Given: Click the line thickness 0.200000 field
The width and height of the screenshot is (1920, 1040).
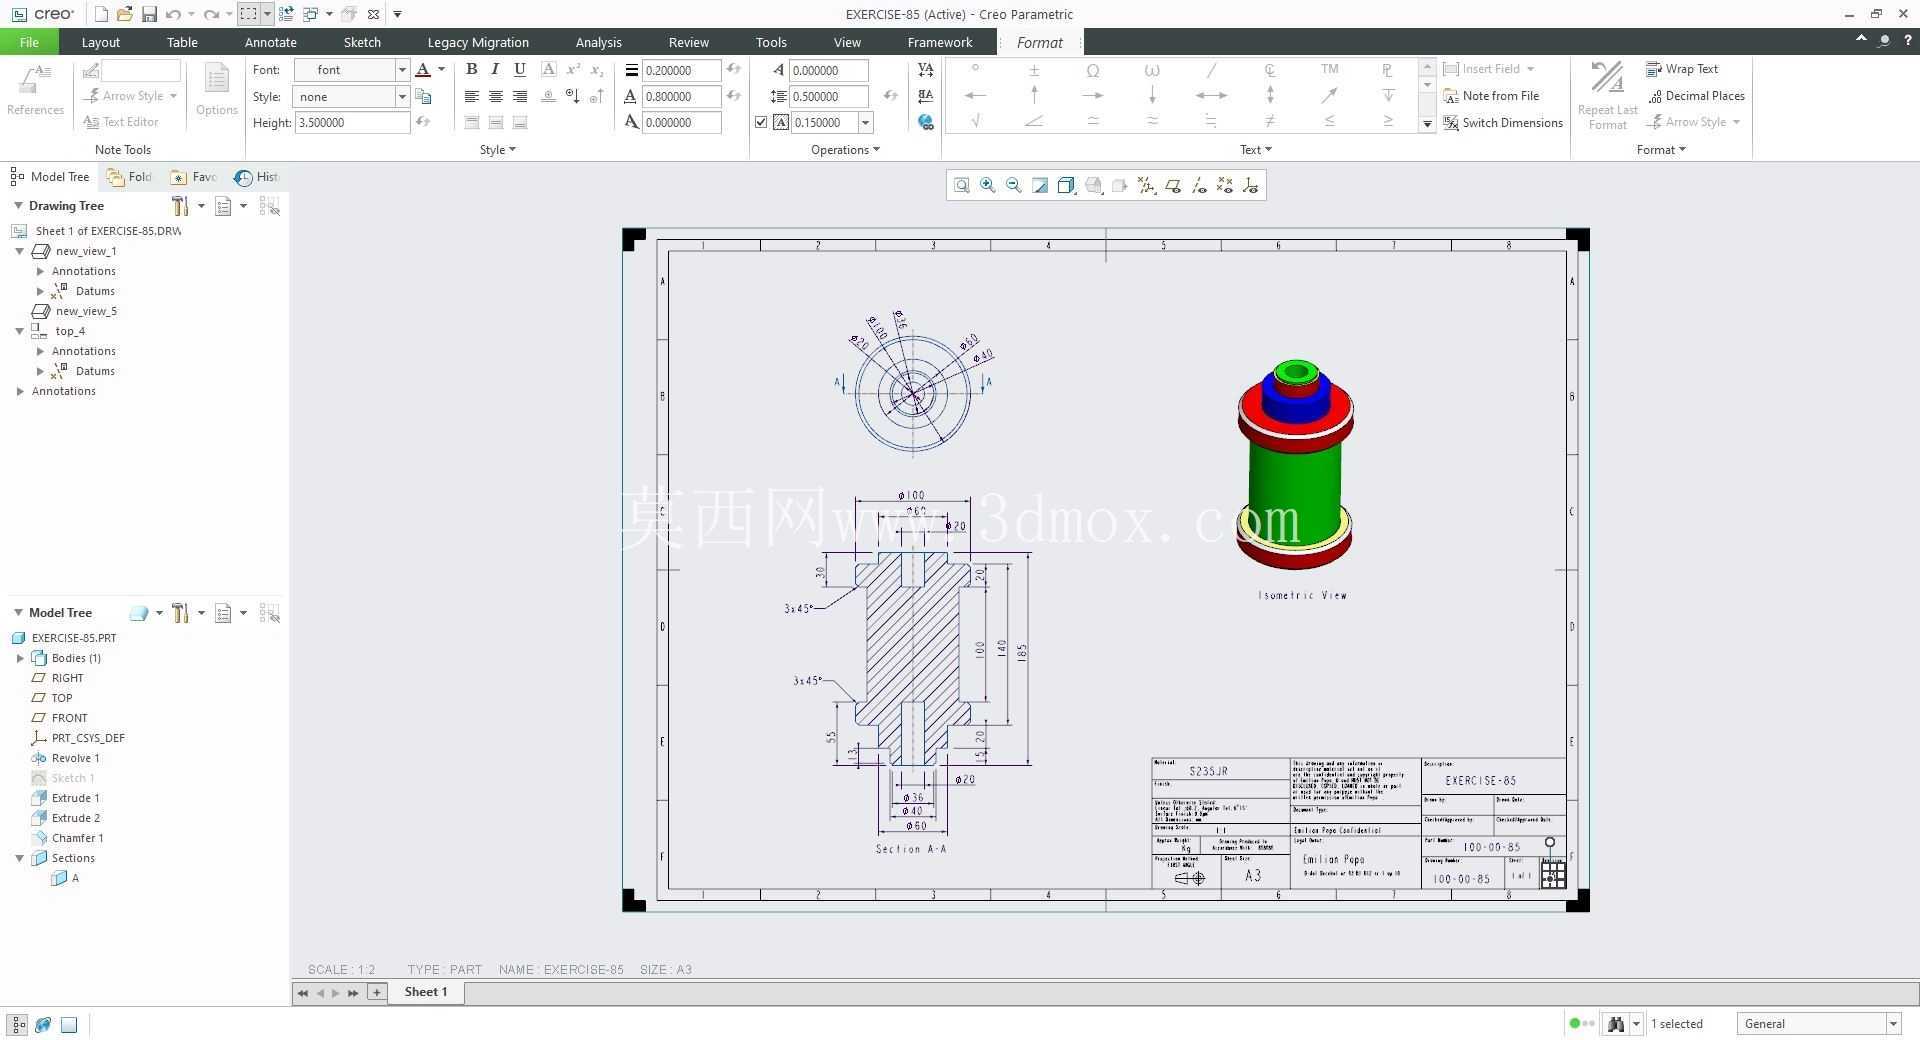Looking at the screenshot, I should pyautogui.click(x=681, y=70).
